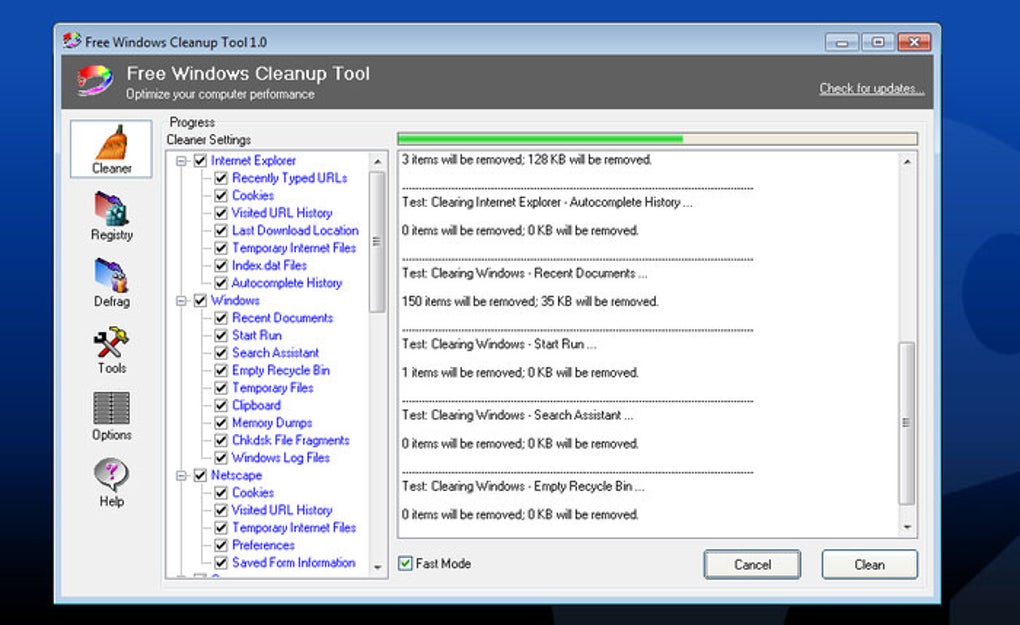
Task: Toggle Last Download Location checkbox
Action: click(x=221, y=231)
